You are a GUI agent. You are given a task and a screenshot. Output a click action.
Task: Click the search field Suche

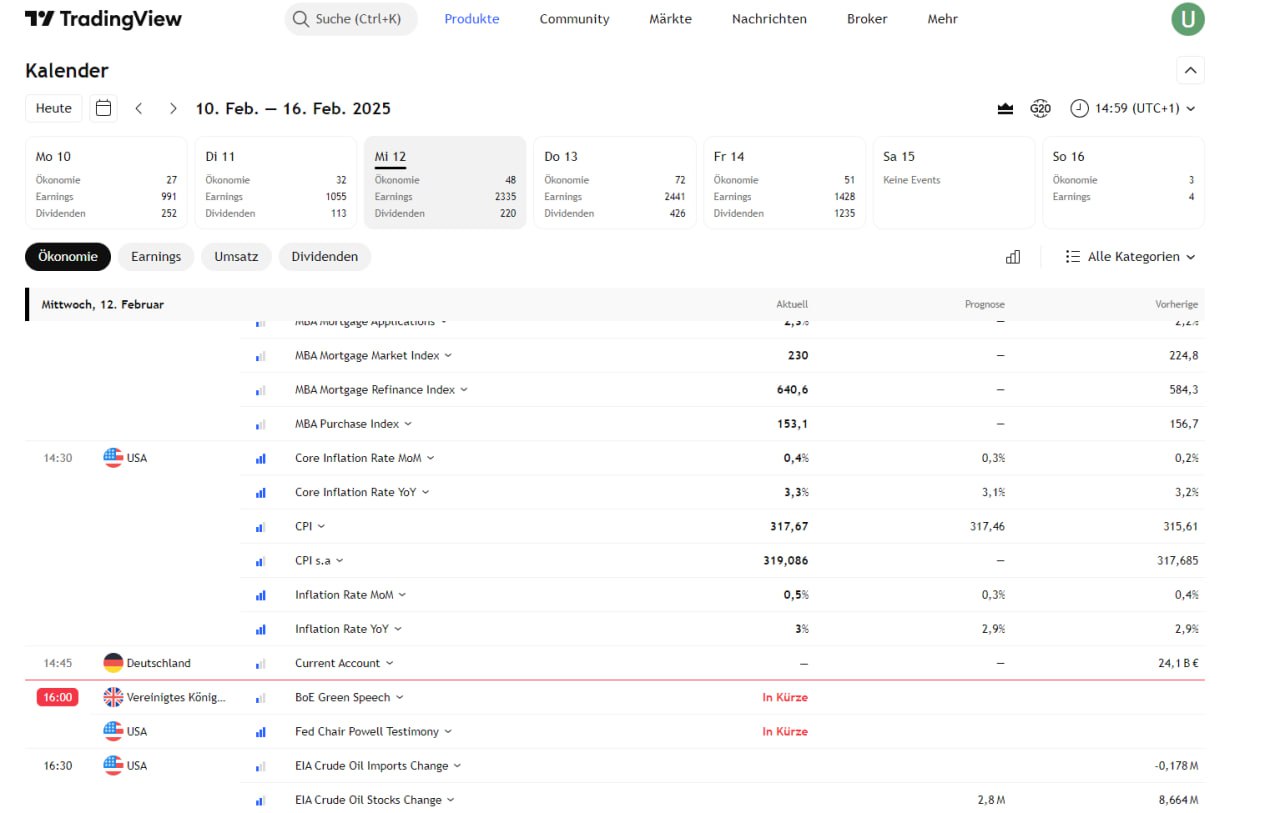tap(351, 19)
